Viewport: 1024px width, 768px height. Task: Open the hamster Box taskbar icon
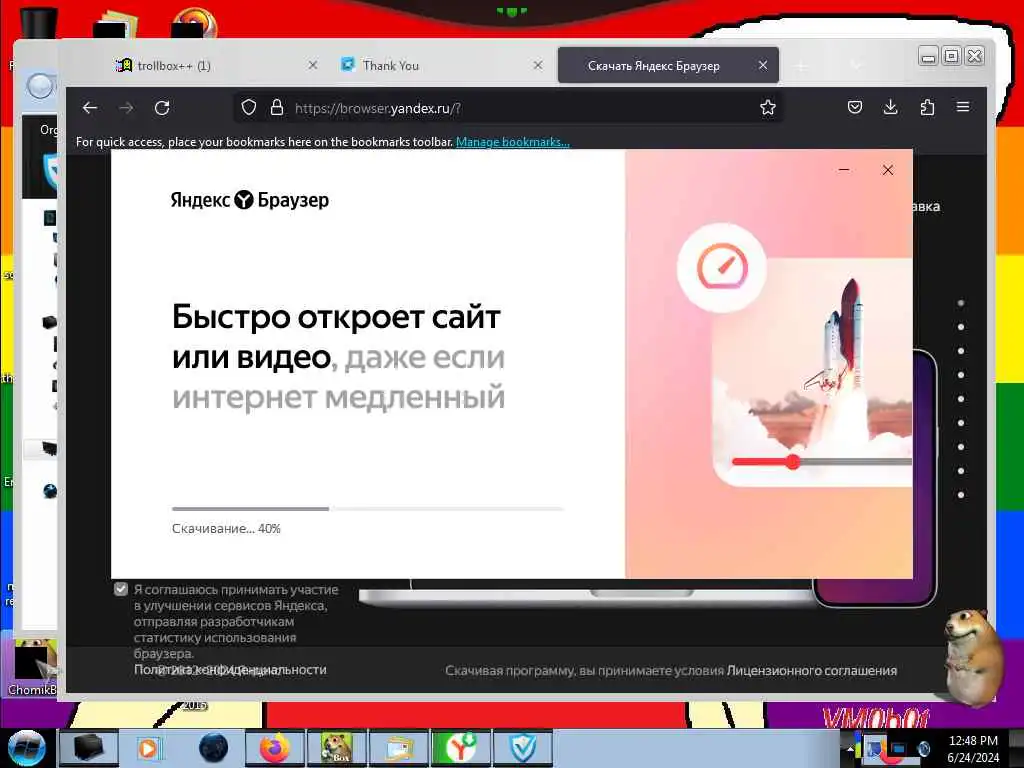click(336, 748)
